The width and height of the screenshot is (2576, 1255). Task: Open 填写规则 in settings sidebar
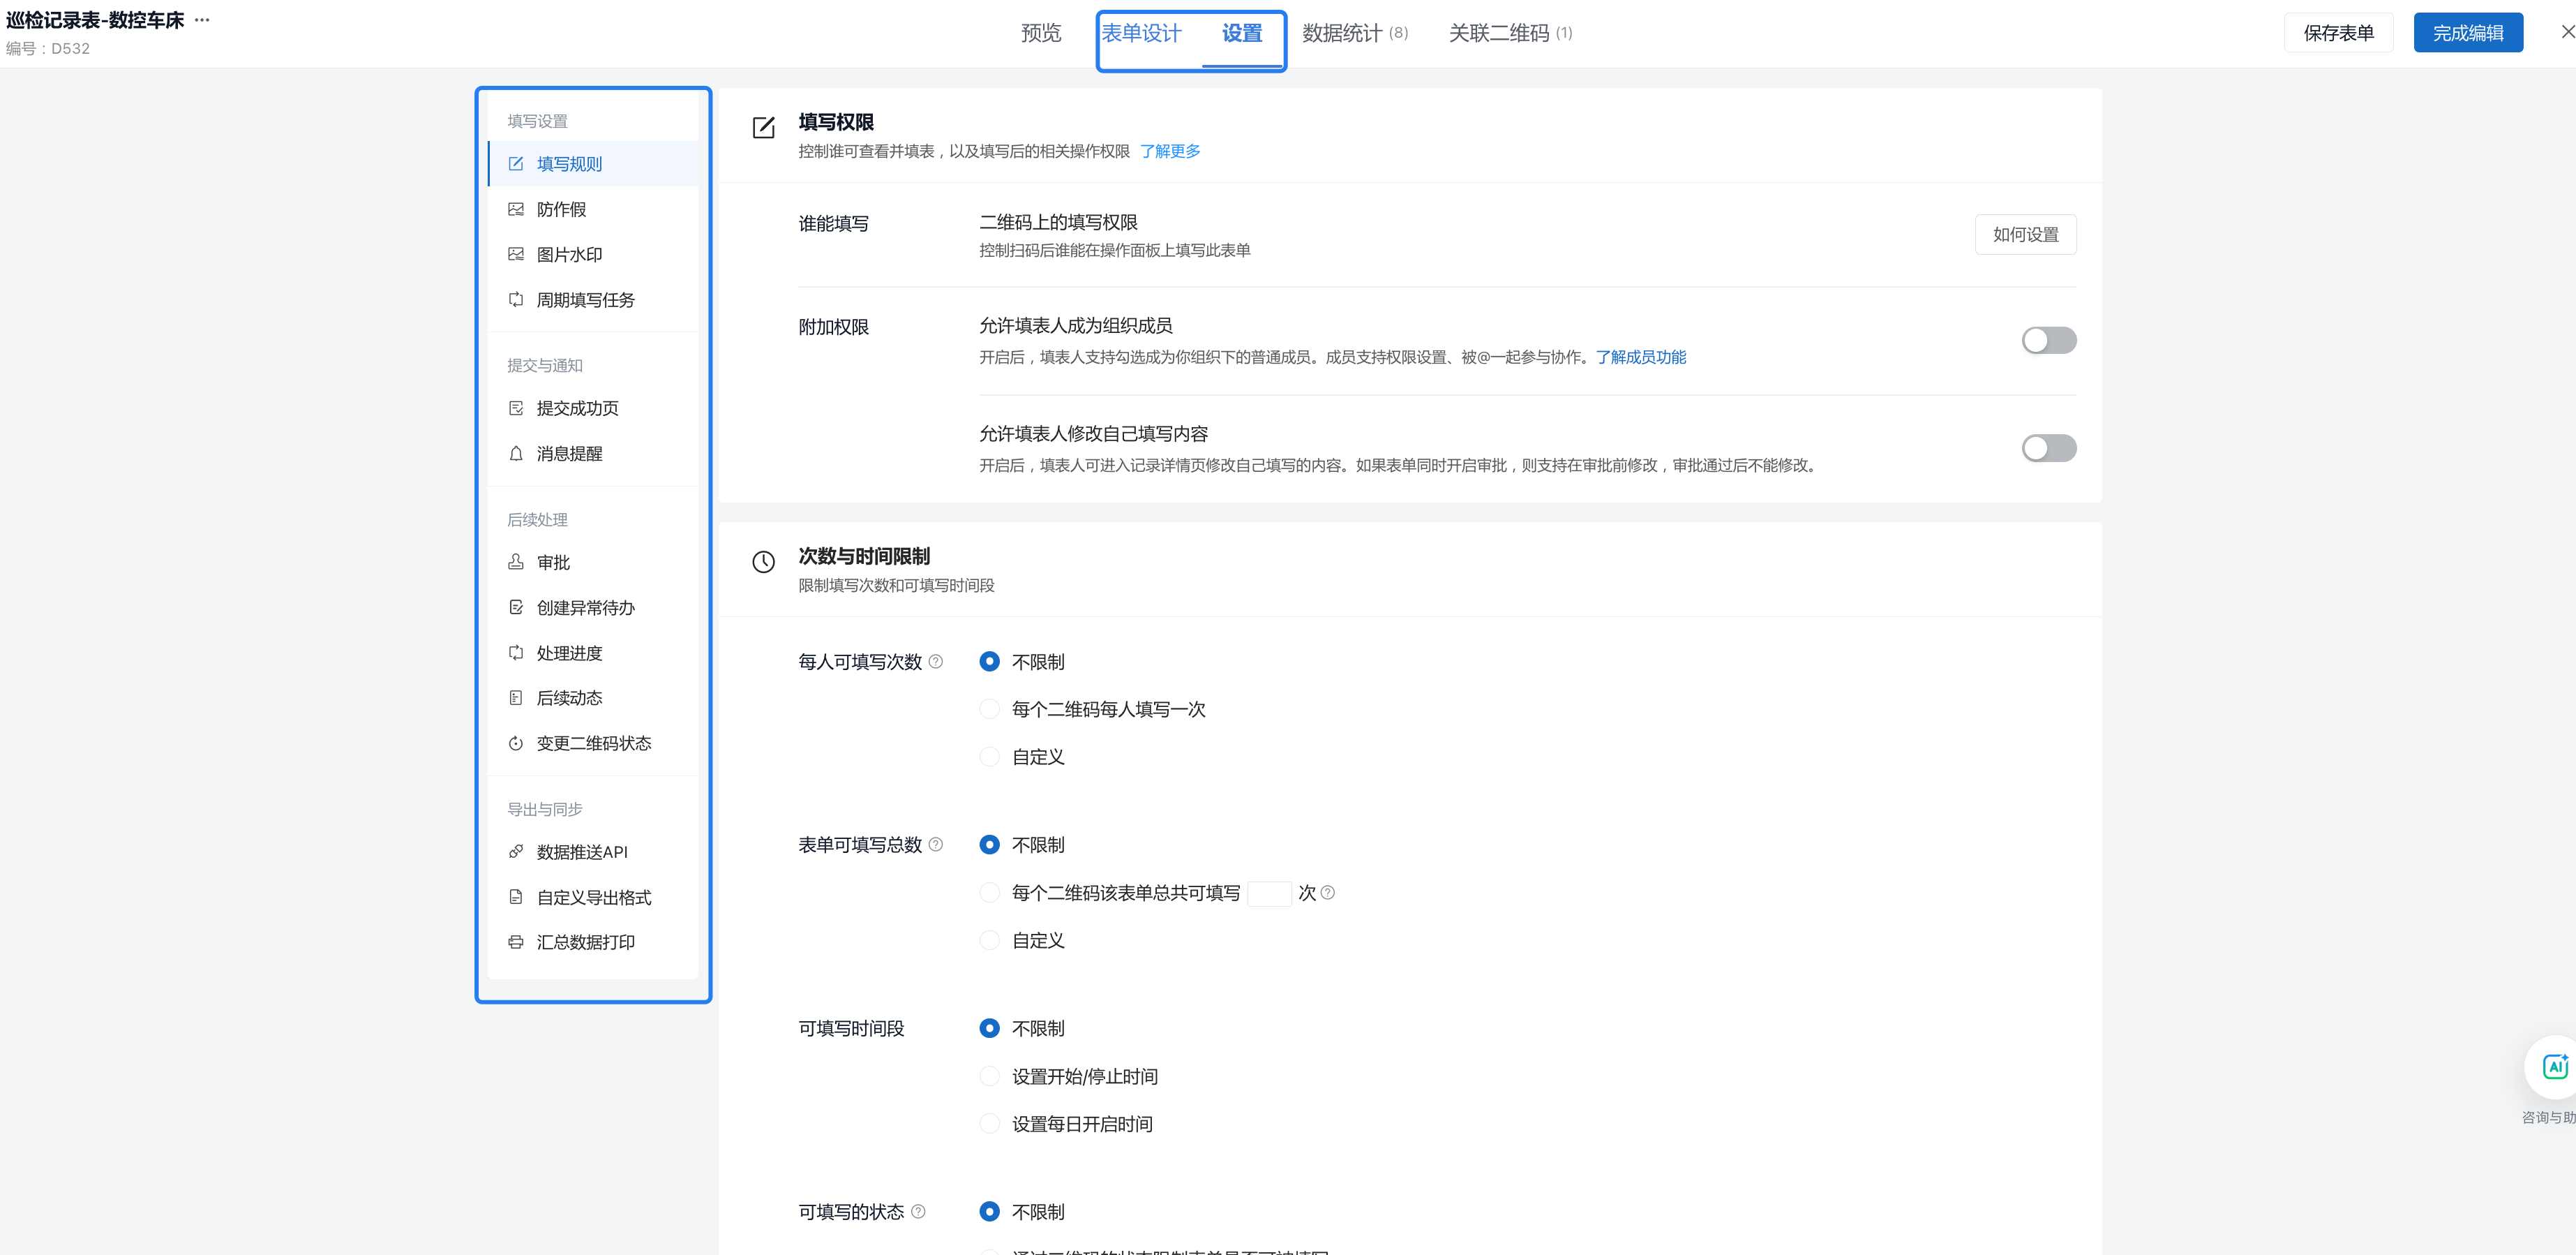(593, 164)
